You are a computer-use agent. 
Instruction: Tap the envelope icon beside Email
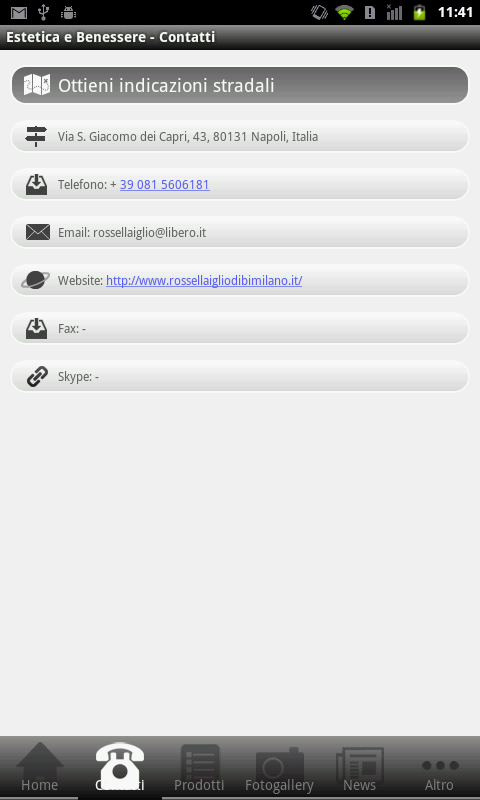pos(38,232)
